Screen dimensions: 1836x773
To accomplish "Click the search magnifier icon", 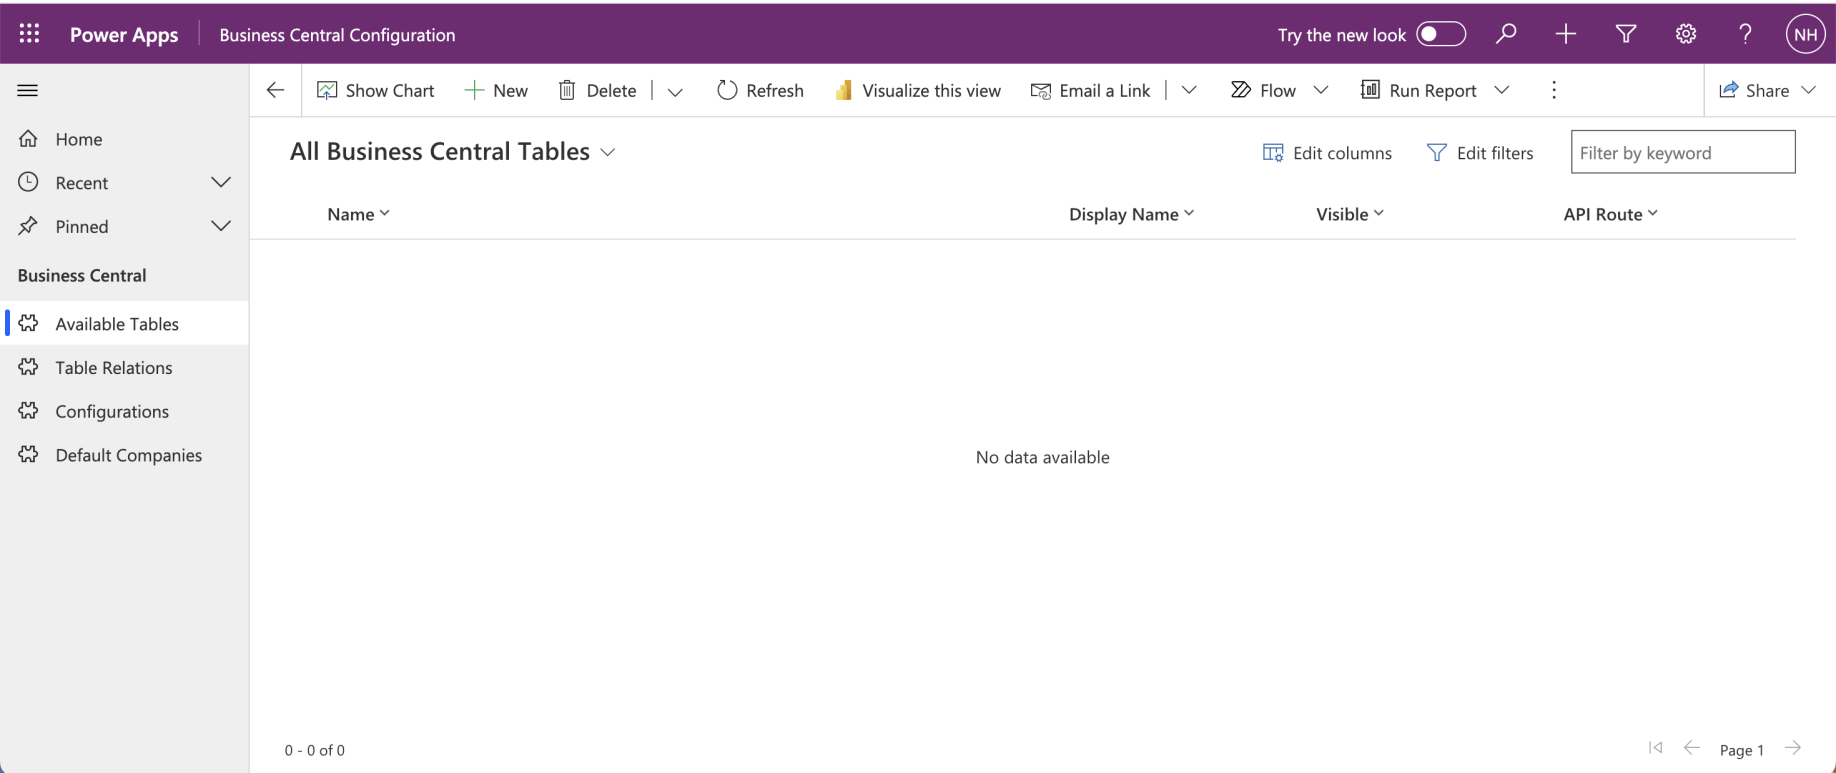I will [x=1506, y=34].
